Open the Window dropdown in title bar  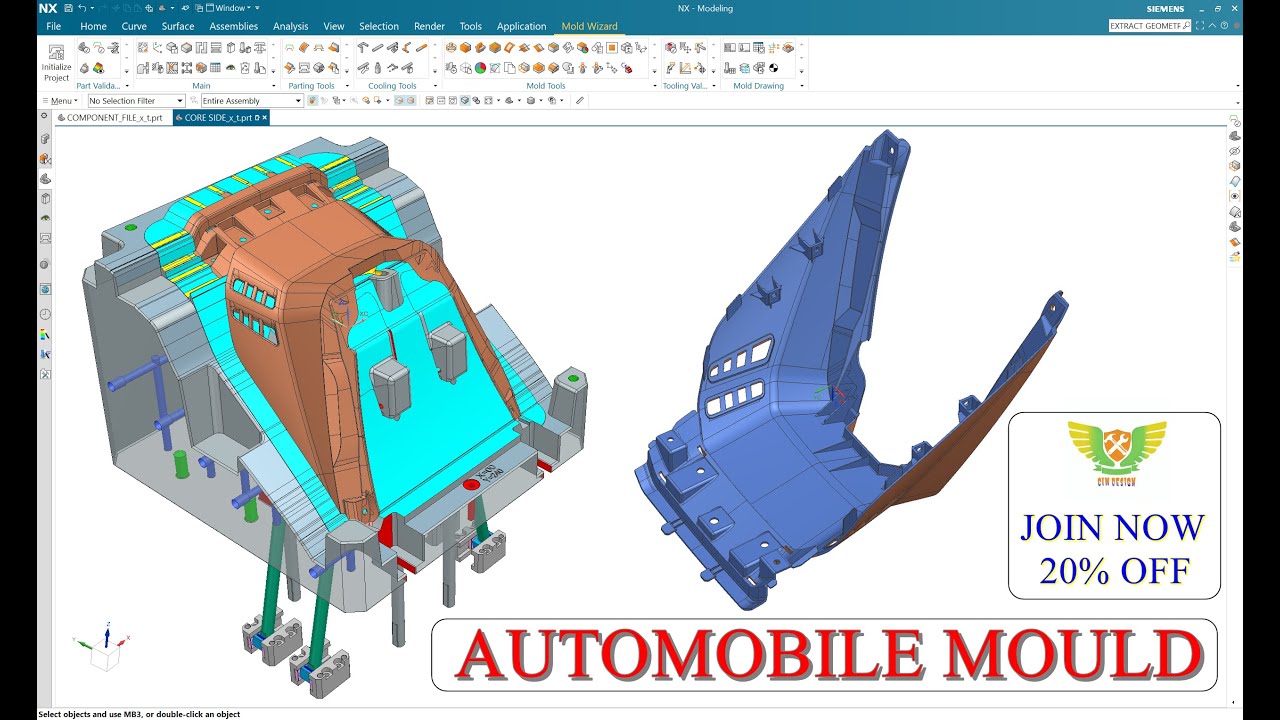[x=229, y=8]
